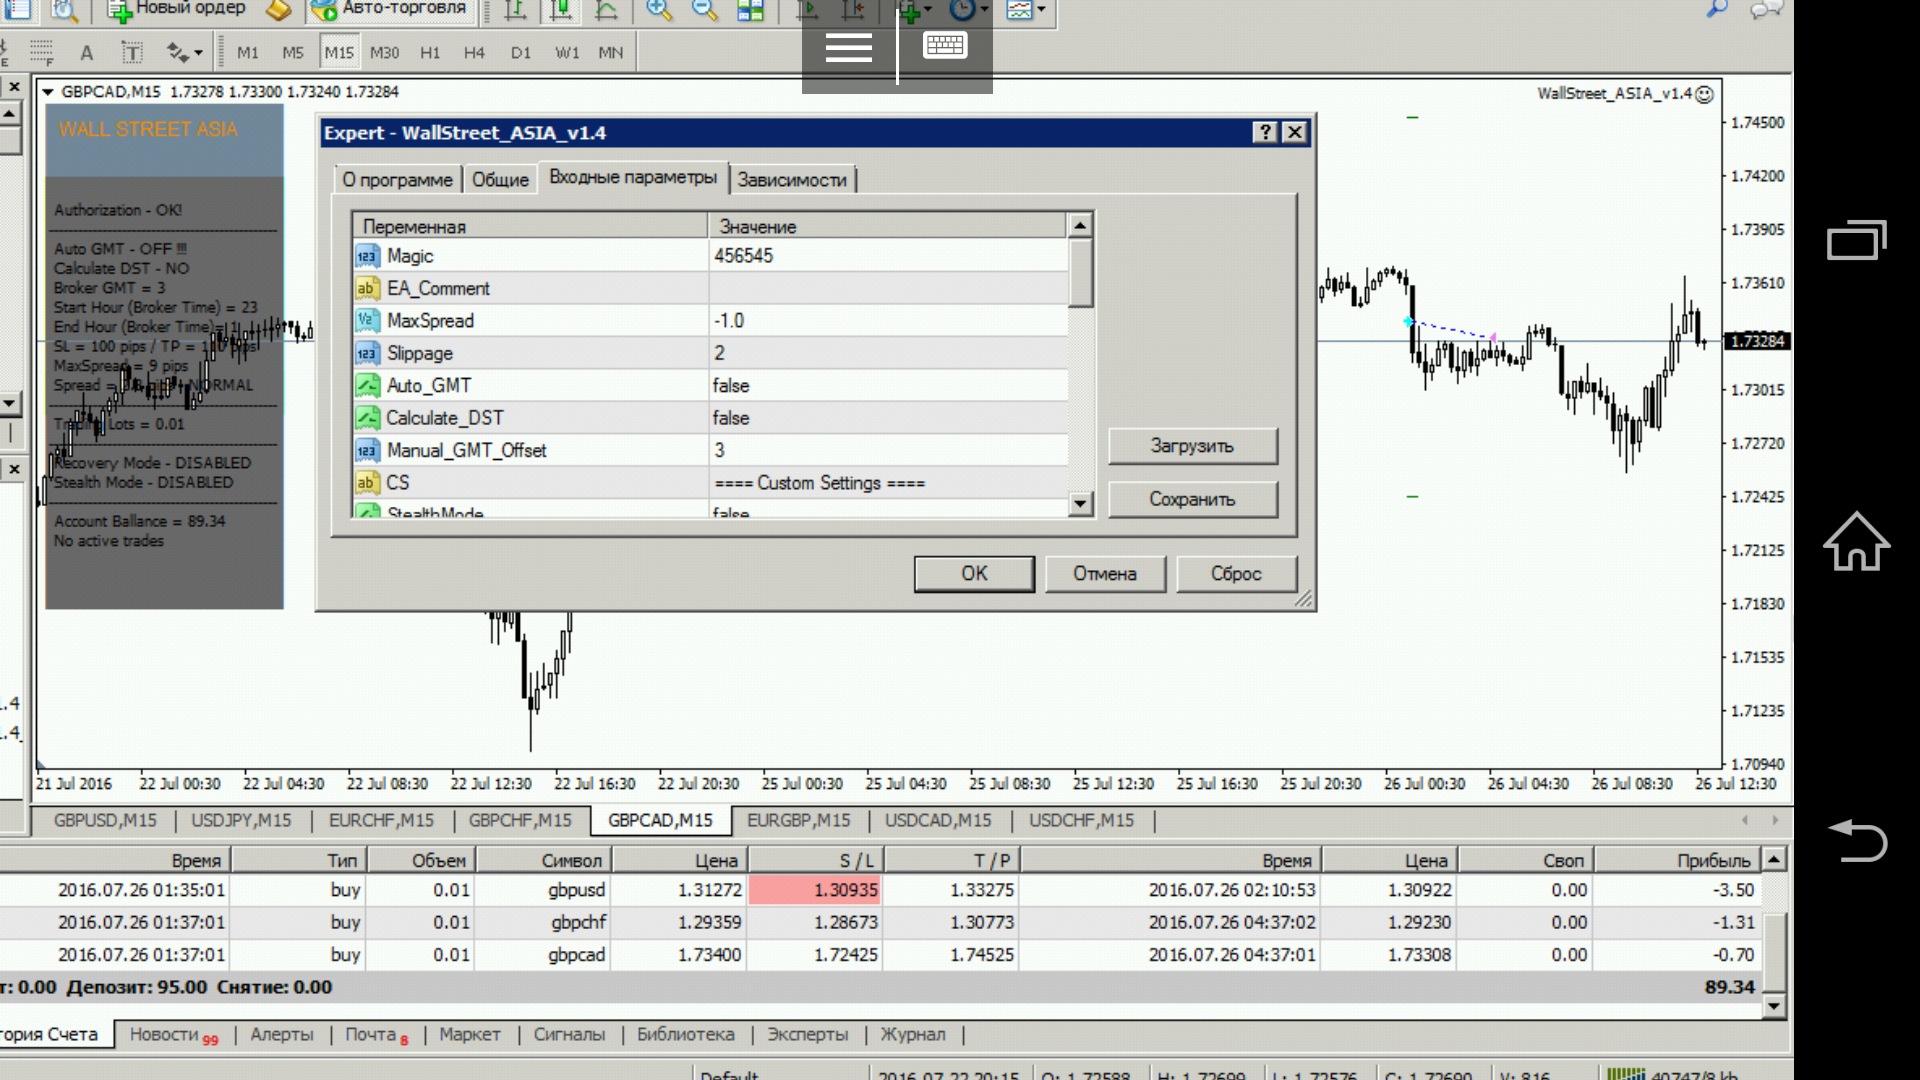Open the periodicity clock icon dropdown
1920x1080 pixels.
coord(968,10)
